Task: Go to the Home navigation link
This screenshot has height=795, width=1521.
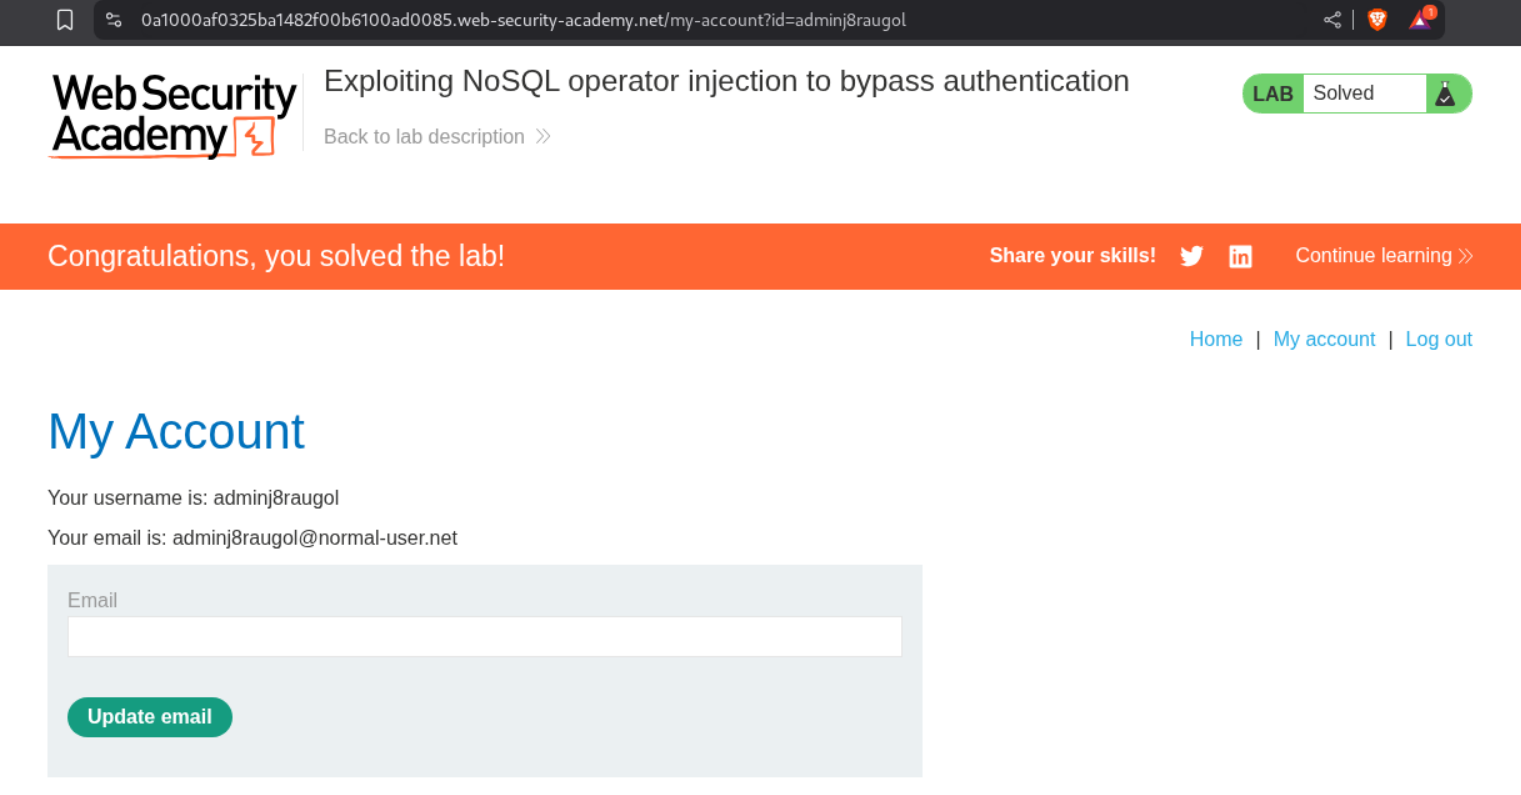Action: pos(1216,339)
